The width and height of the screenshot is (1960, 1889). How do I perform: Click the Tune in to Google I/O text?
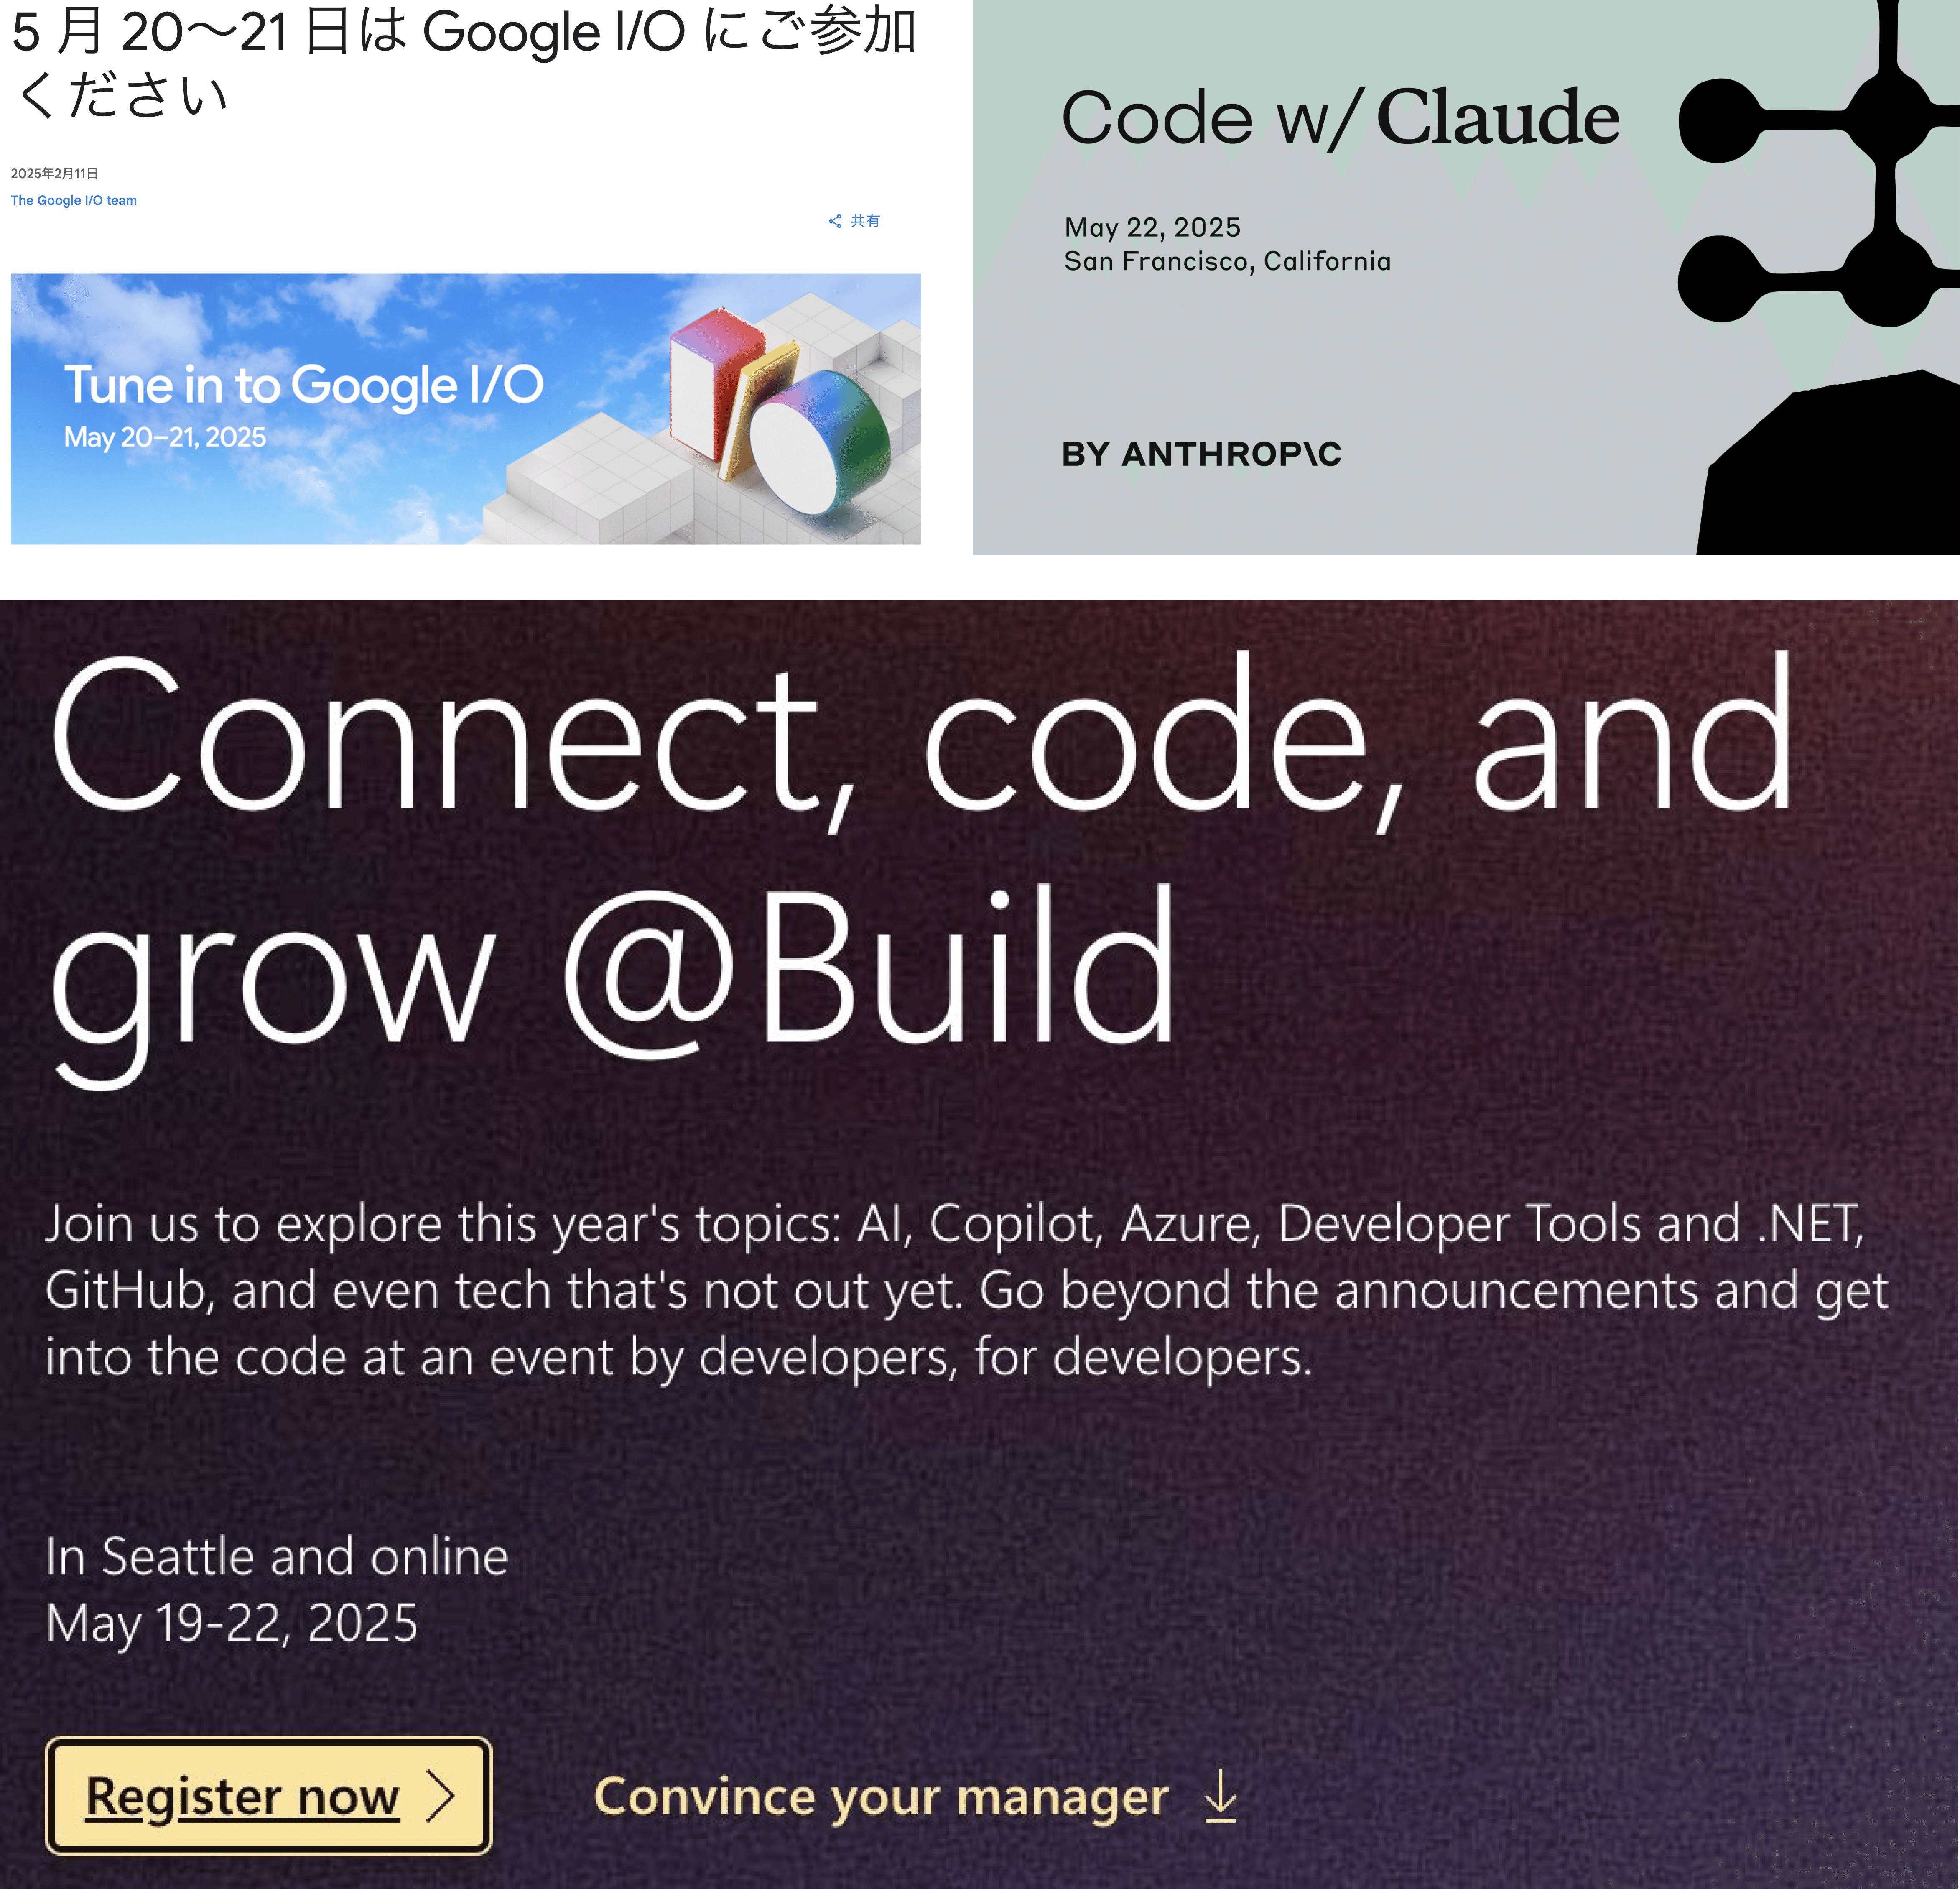coord(304,385)
